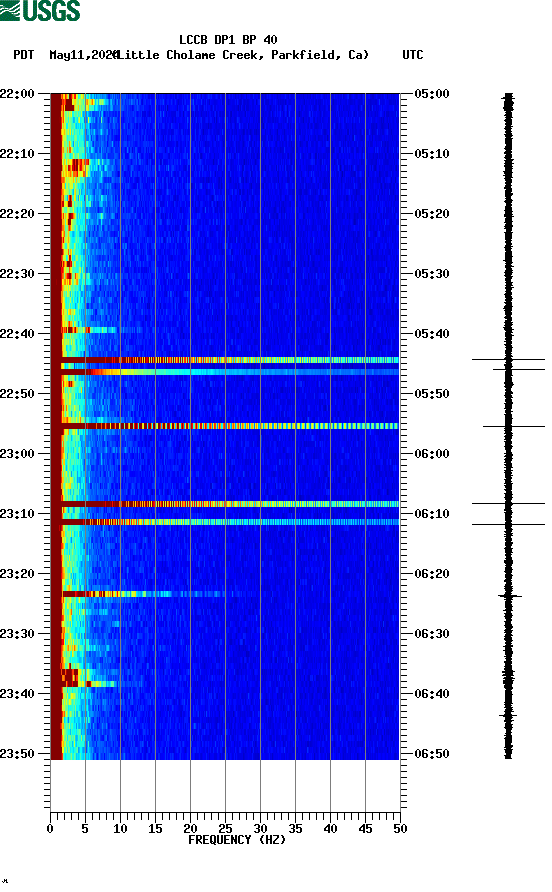
Task: Click the '05:50' UTC time label
Action: click(432, 394)
